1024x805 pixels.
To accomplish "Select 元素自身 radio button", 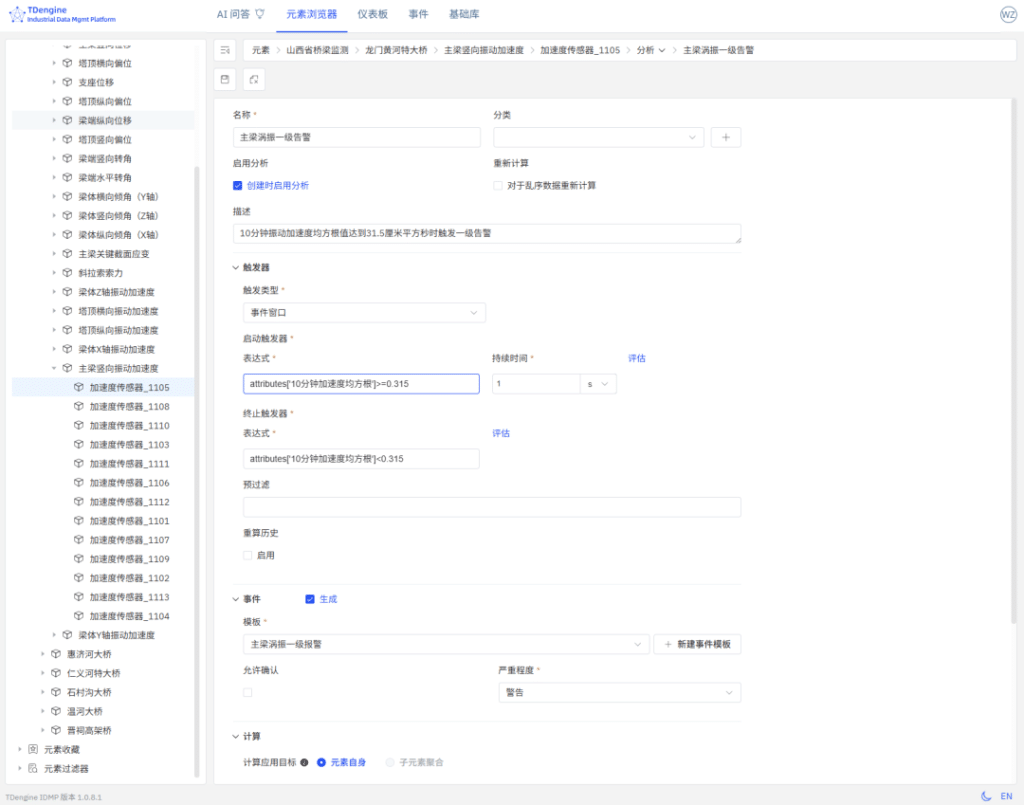I will [x=321, y=763].
